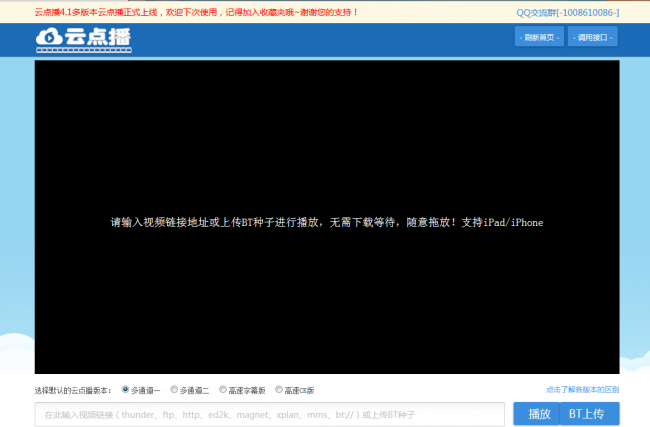
Task: Open the 点击了解各版本的区别 link
Action: point(582,389)
